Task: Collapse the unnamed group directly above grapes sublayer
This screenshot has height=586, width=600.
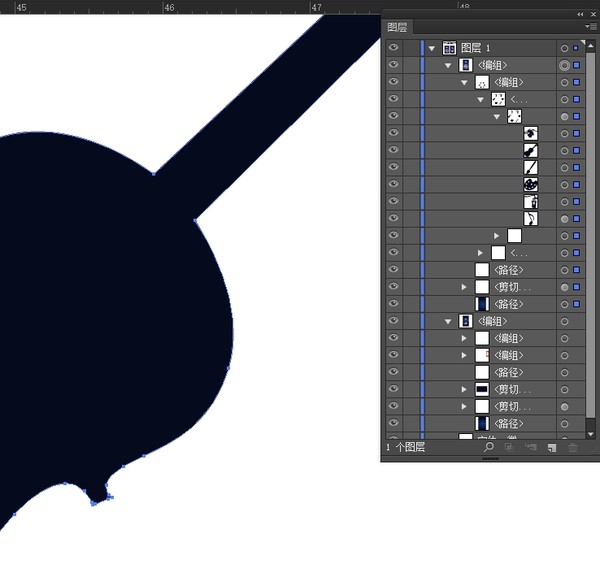Action: coord(497,117)
